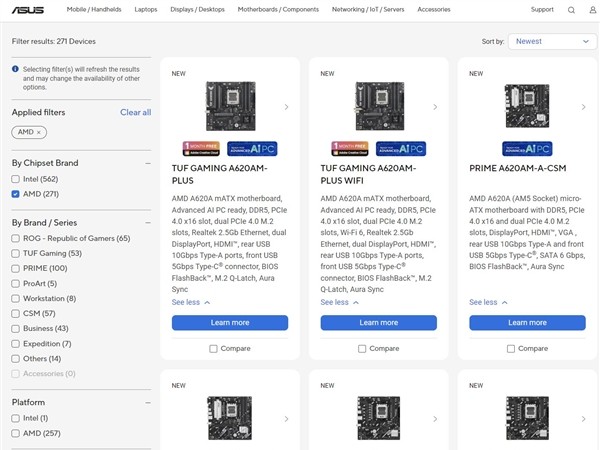Screen dimensions: 600x450
Task: Check Platform AMD (257) filter
Action: point(15,433)
